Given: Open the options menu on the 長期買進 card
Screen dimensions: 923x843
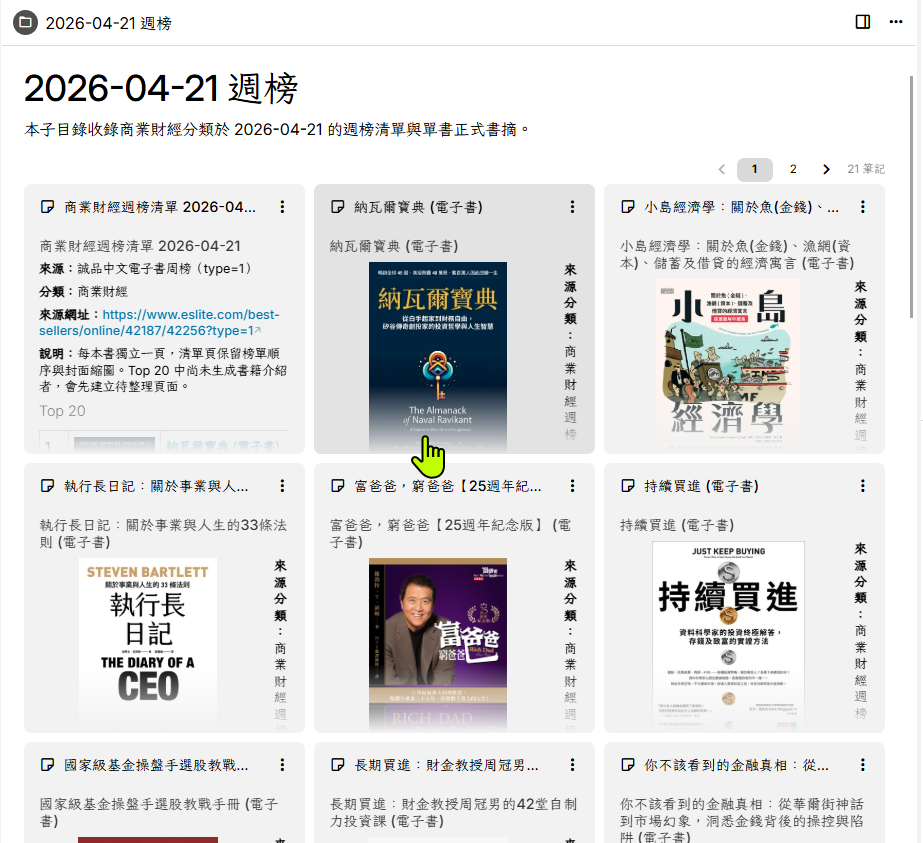Looking at the screenshot, I should 572,765.
